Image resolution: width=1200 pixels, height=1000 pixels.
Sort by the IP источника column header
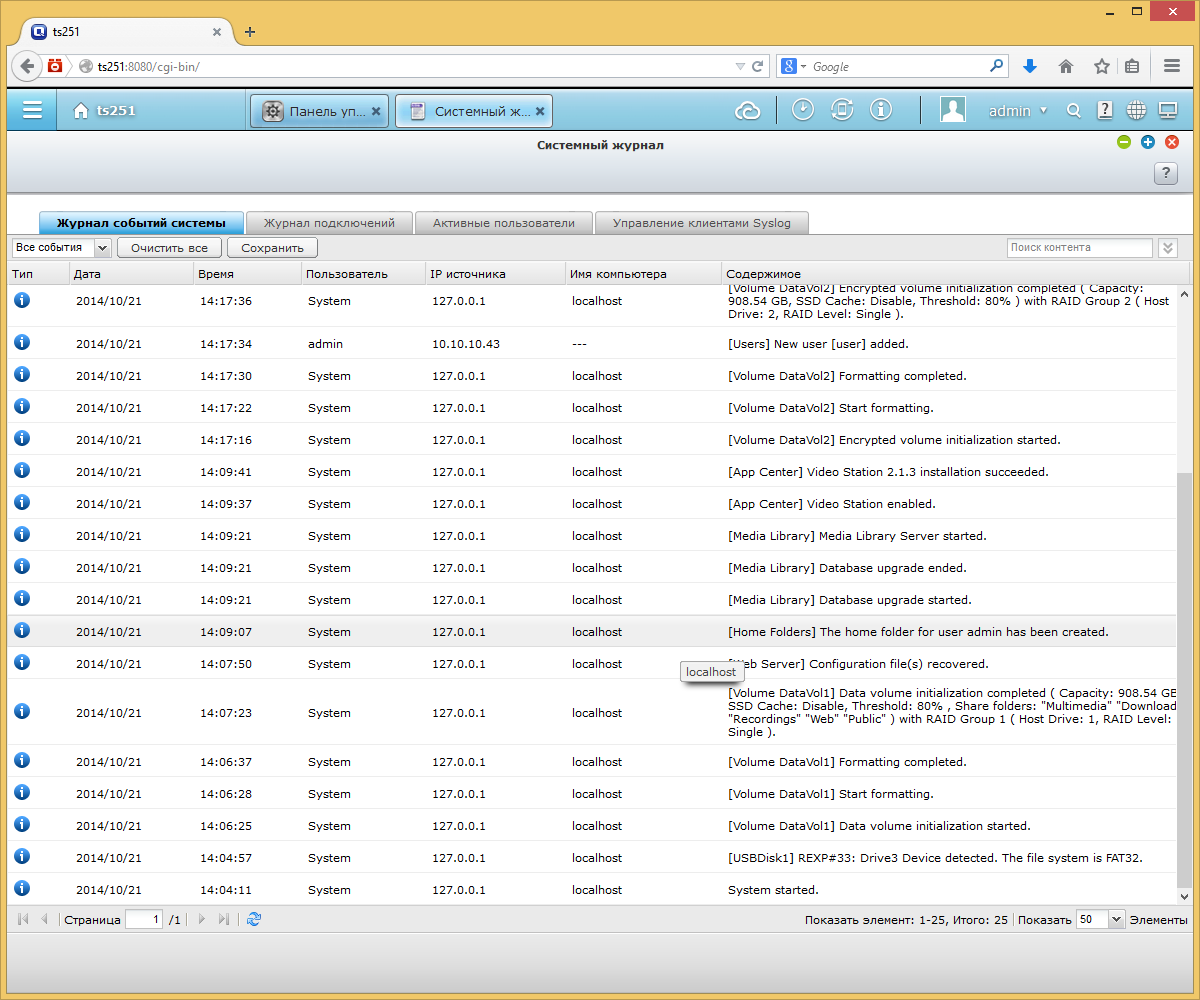495,273
